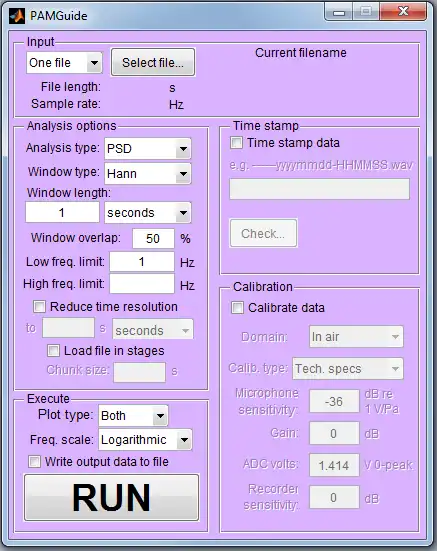The height and width of the screenshot is (551, 437).
Task: Enable Load file in stages checkbox
Action: 53,351
